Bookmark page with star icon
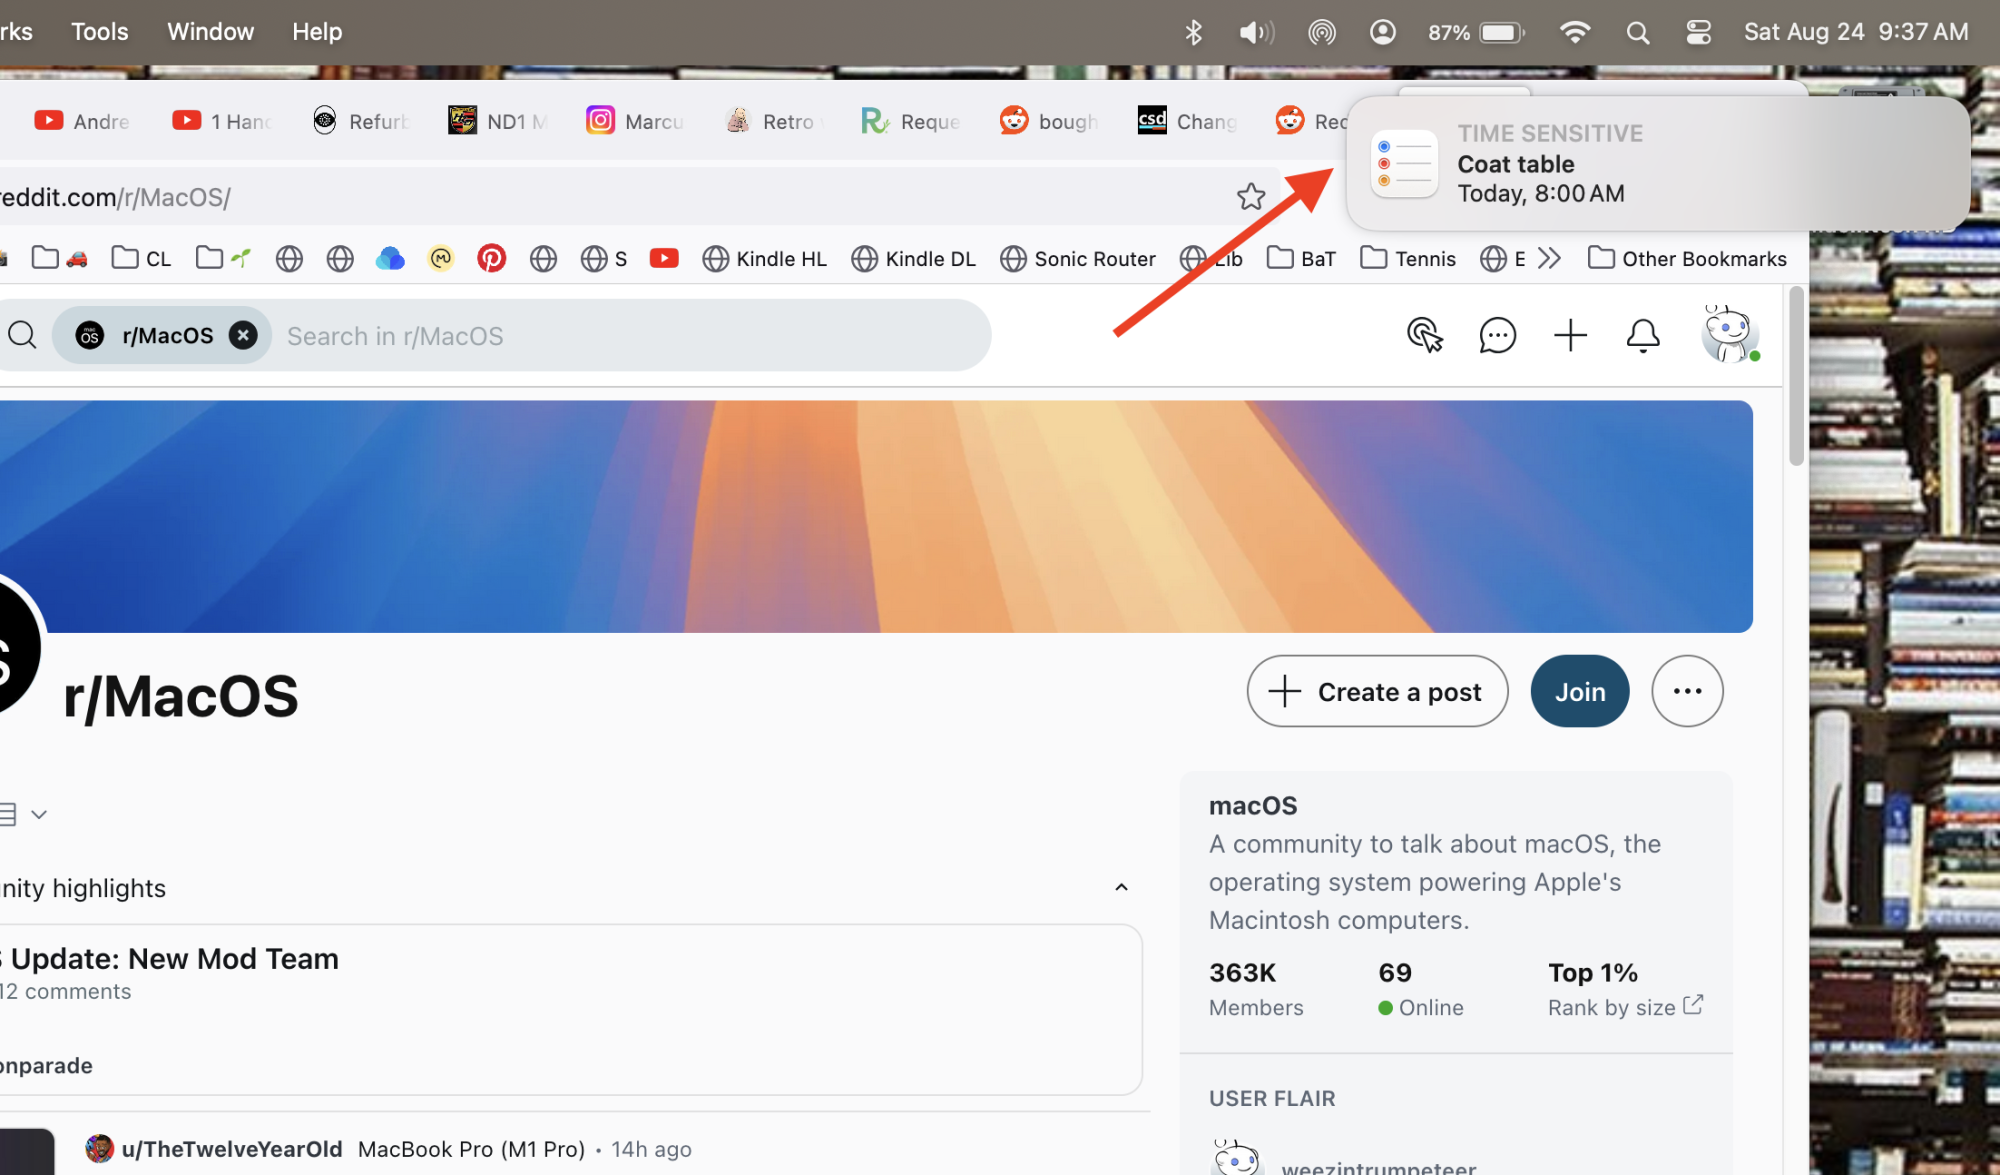 pos(1250,197)
